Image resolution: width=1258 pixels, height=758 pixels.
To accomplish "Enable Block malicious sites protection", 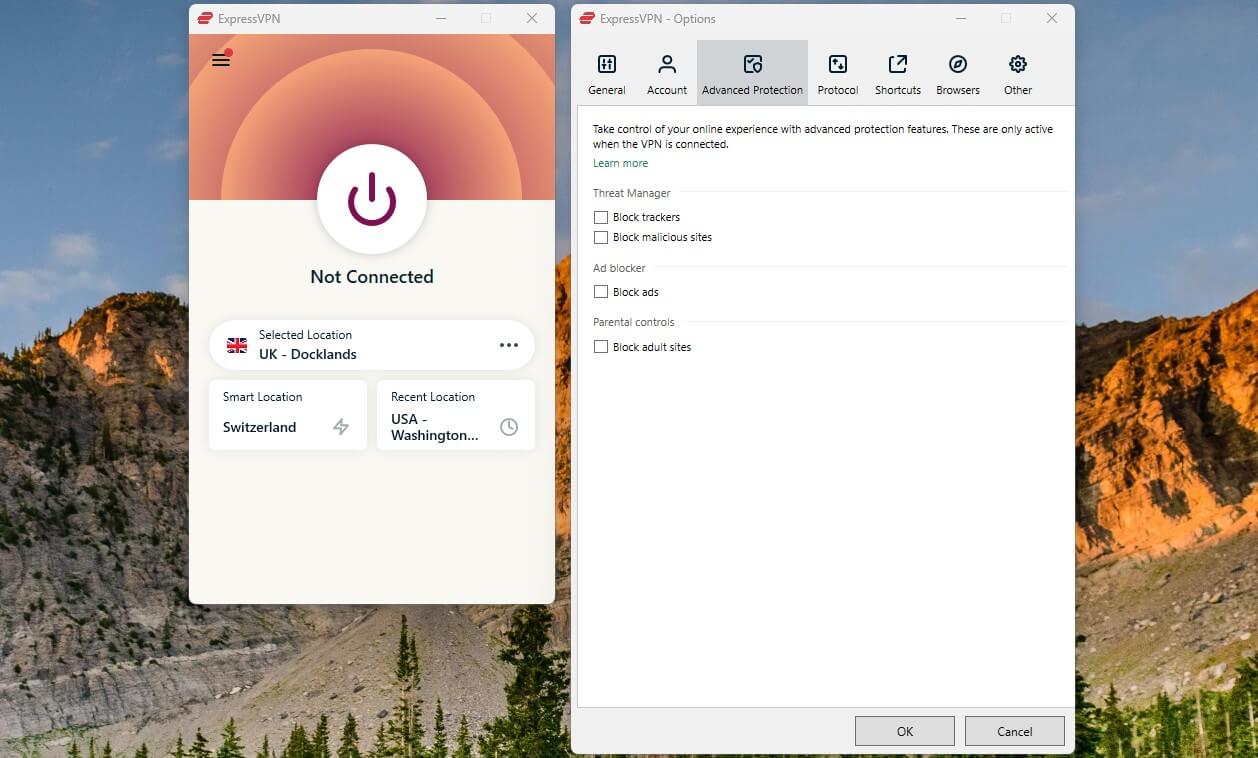I will [x=600, y=237].
